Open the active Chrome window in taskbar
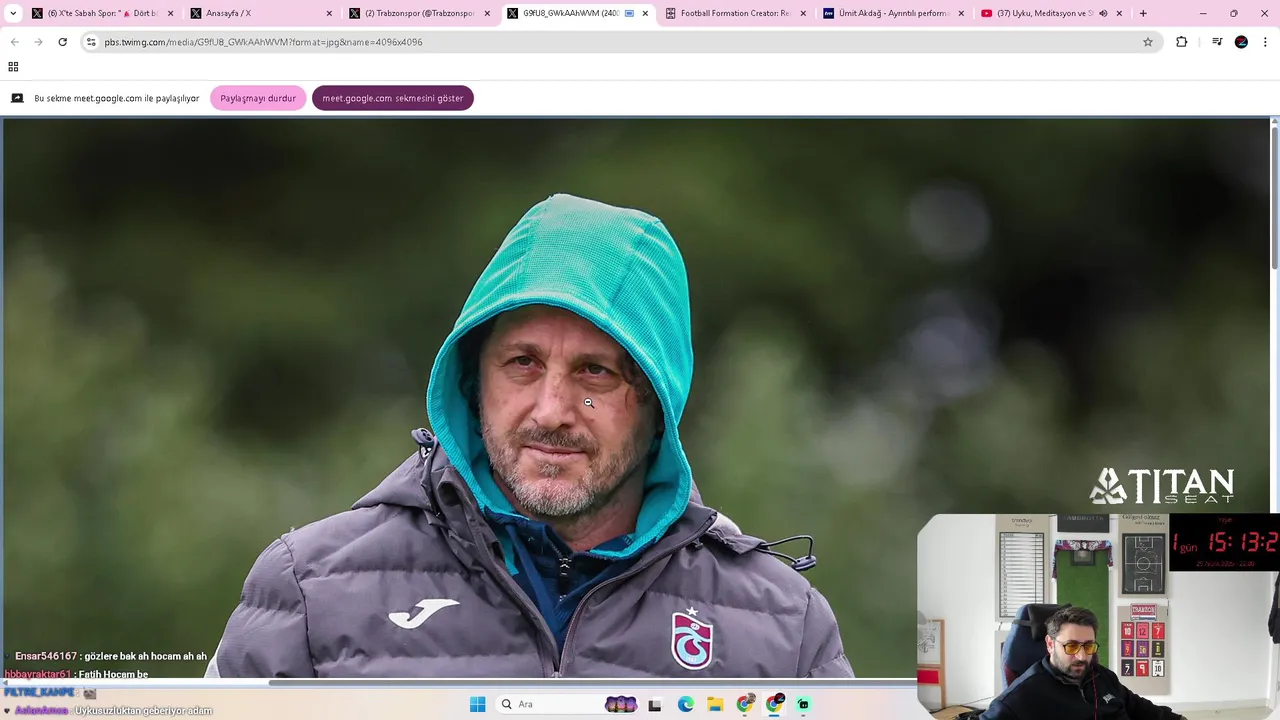The image size is (1280, 720). pos(775,704)
